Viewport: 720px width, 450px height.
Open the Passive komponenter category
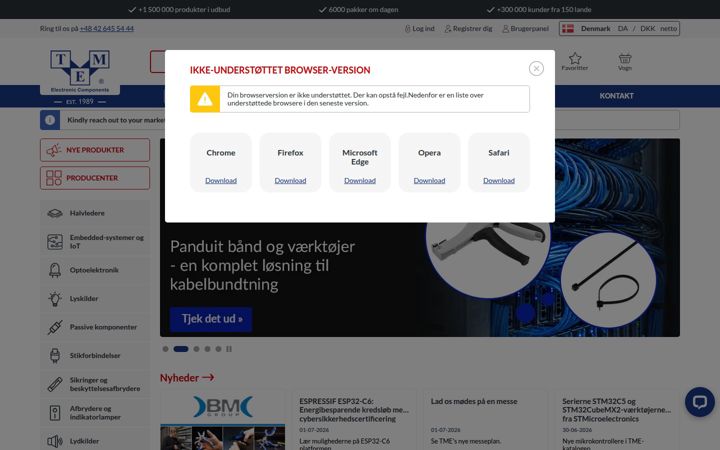[95, 327]
